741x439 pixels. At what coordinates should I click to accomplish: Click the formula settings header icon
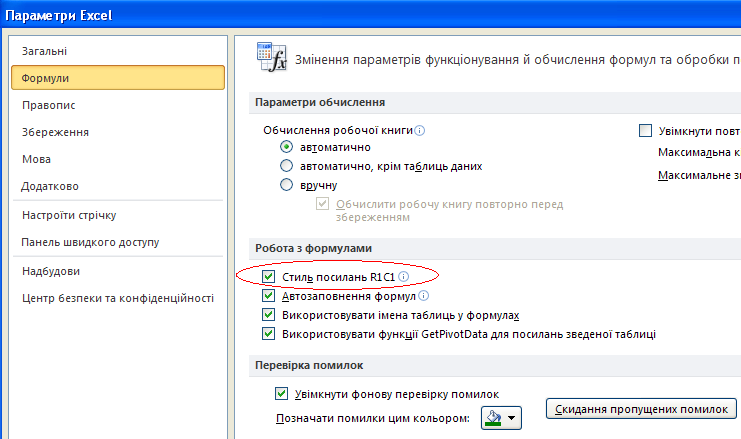[x=270, y=57]
